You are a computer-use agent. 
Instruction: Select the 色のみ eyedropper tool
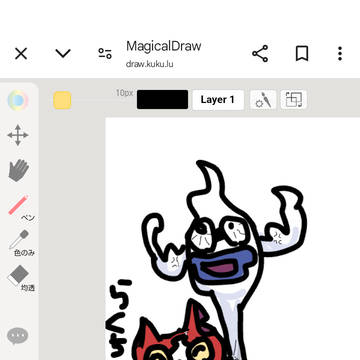click(x=21, y=243)
